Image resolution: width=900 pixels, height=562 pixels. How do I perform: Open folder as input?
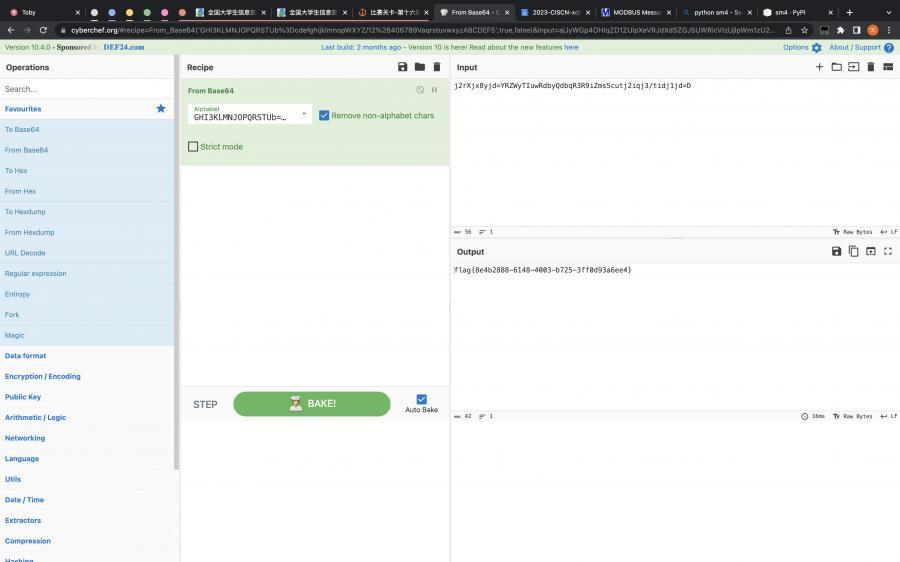tap(836, 67)
